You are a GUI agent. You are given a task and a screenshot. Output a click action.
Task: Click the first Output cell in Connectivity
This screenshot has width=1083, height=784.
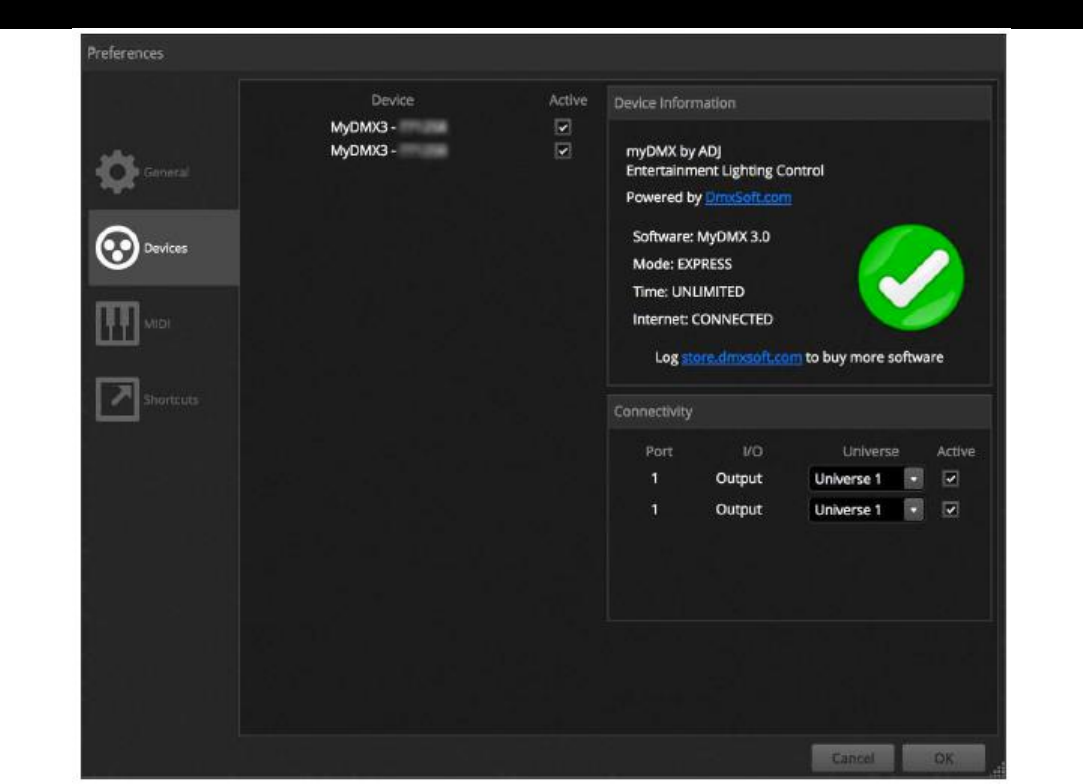point(738,479)
